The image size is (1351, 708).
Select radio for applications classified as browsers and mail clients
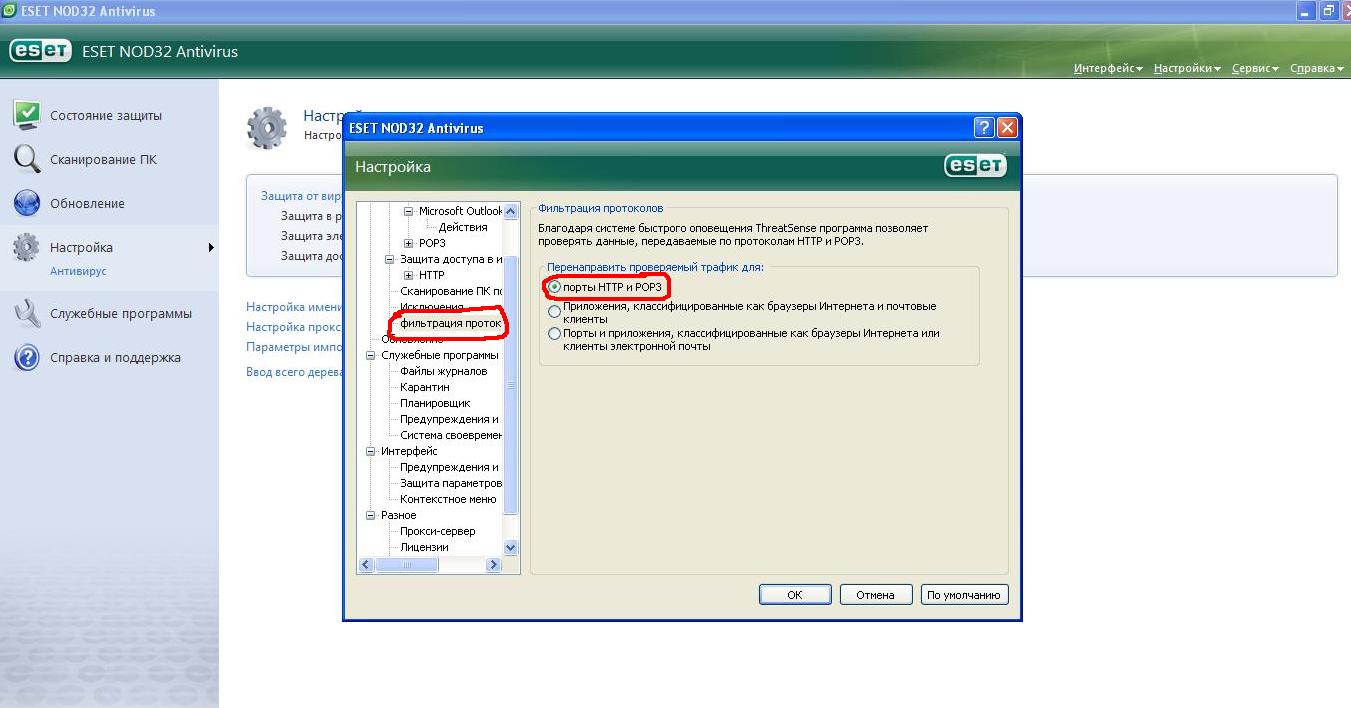(555, 312)
